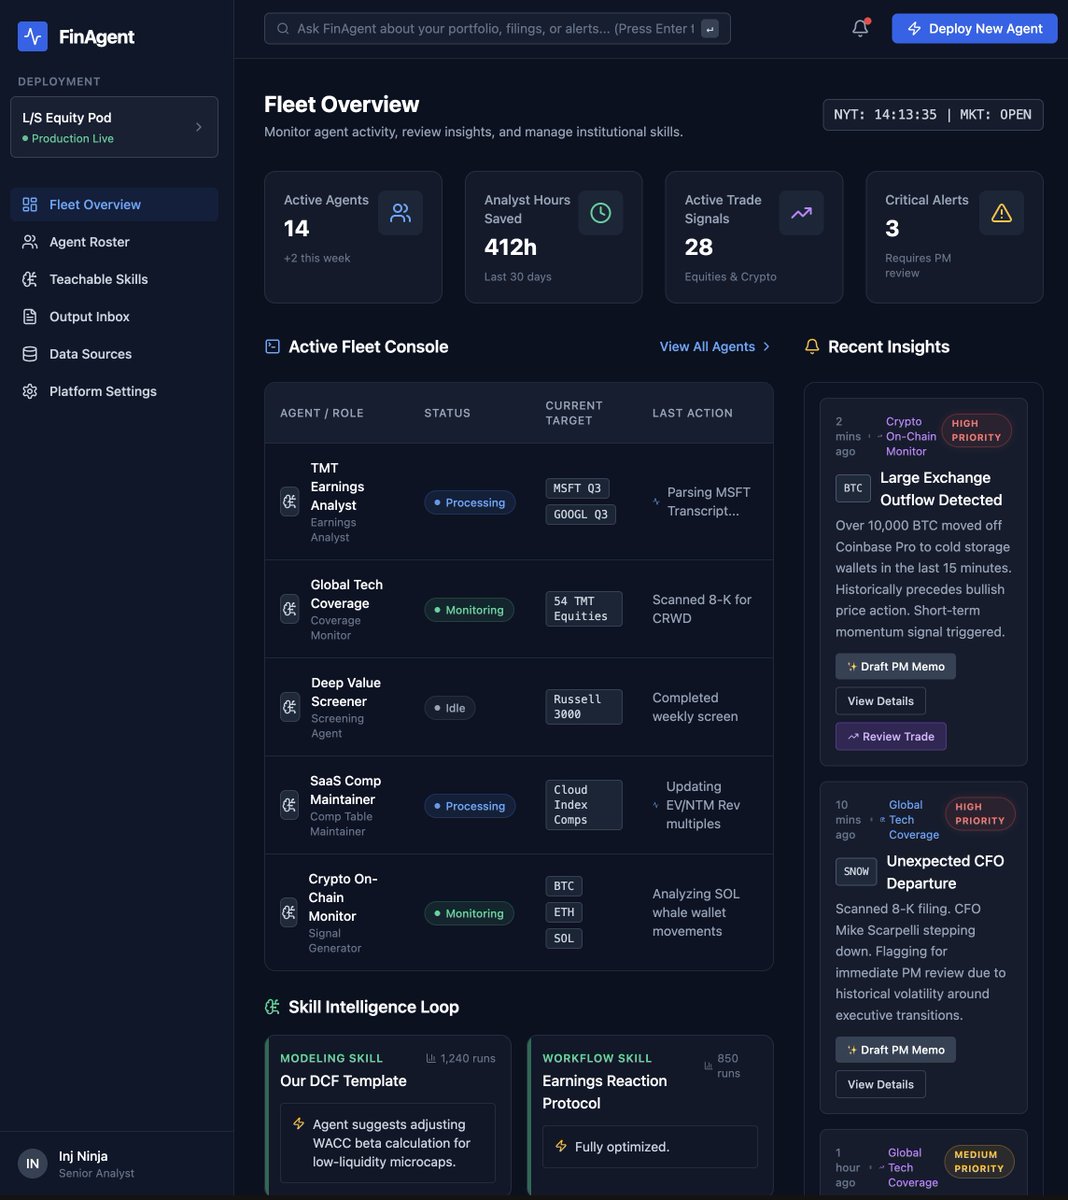Open the Earnings Reaction Protocol skill card
The width and height of the screenshot is (1068, 1200).
pyautogui.click(x=650, y=1115)
